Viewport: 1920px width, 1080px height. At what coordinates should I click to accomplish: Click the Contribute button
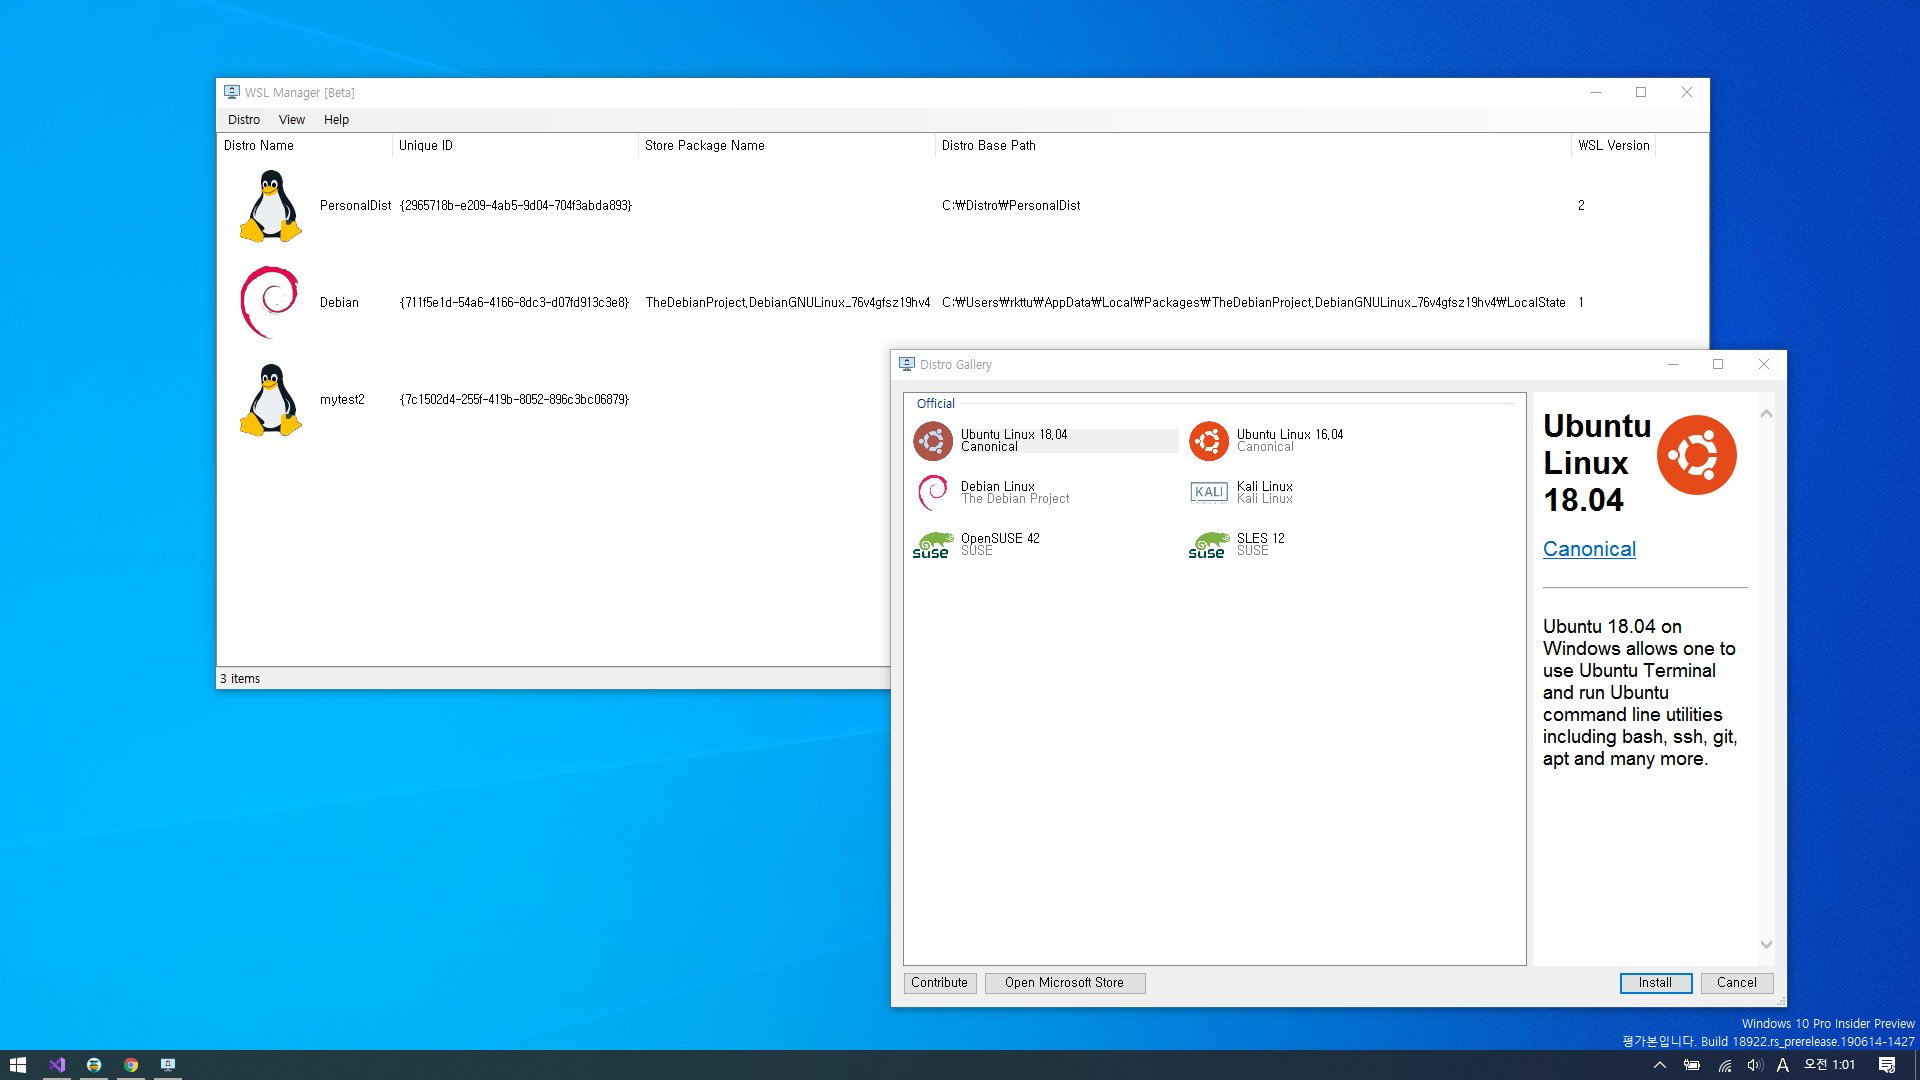(x=939, y=983)
